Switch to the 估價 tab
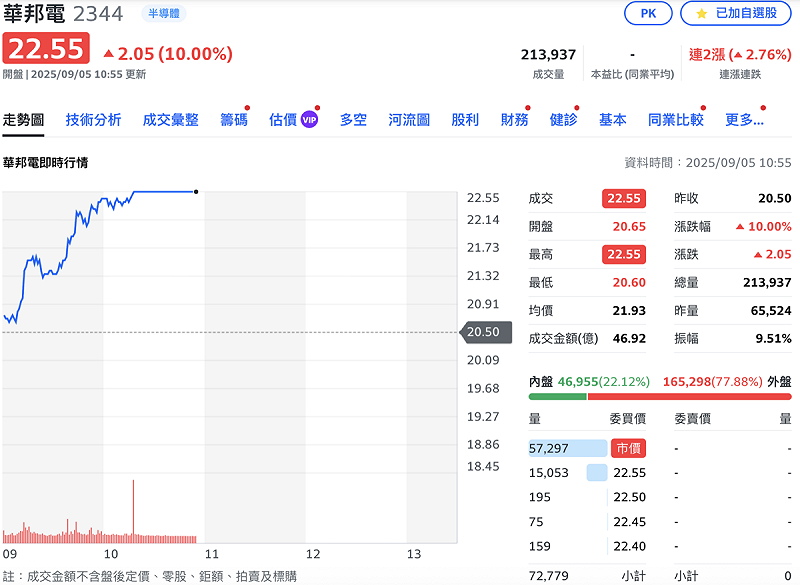 283,120
